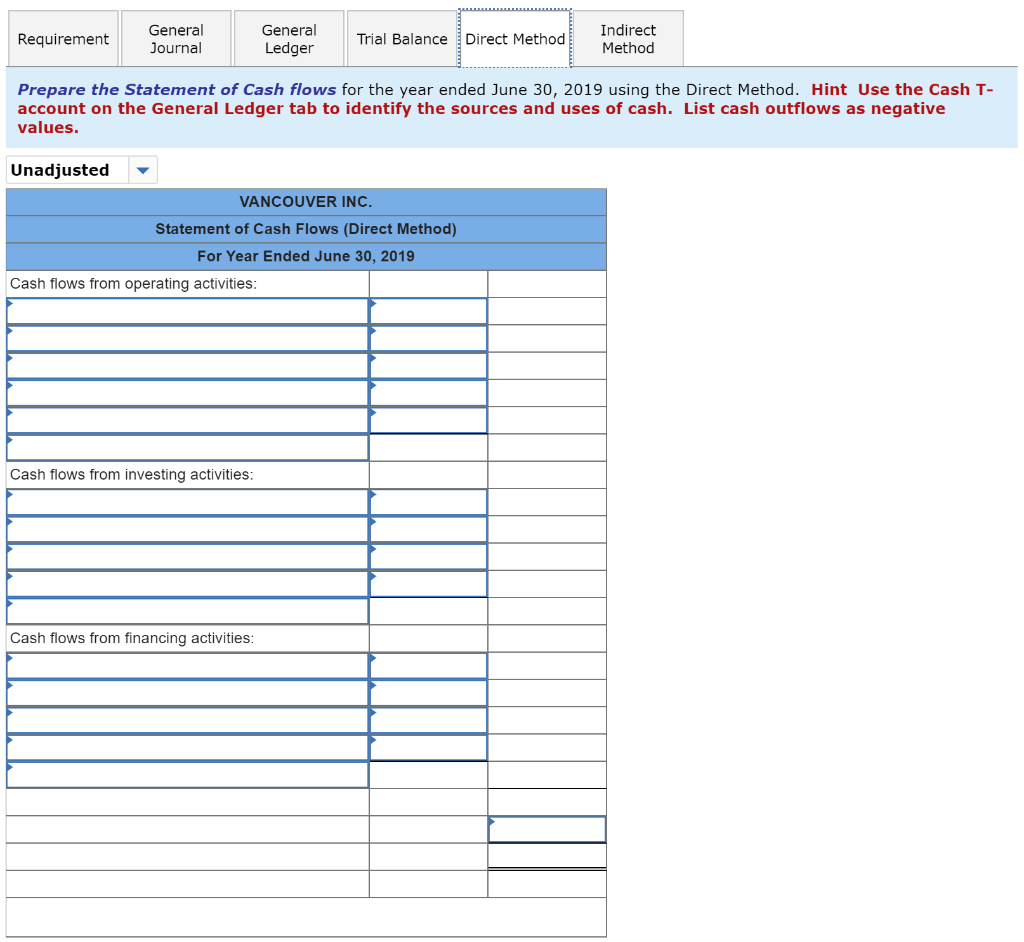Expand the account picker triangle in the first financing row
This screenshot has width=1024, height=942.
[x=11, y=656]
